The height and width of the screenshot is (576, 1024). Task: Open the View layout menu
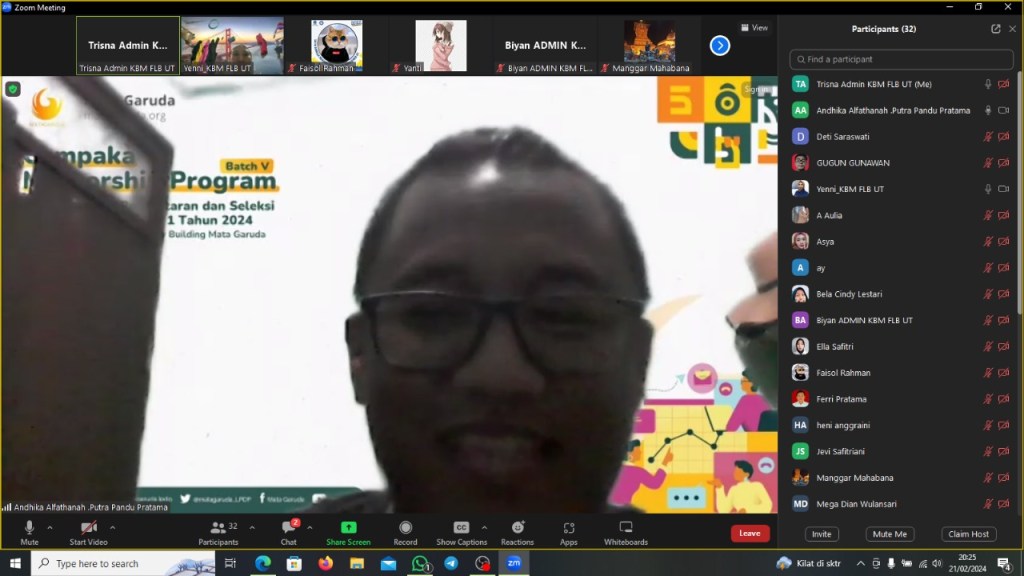[x=754, y=28]
